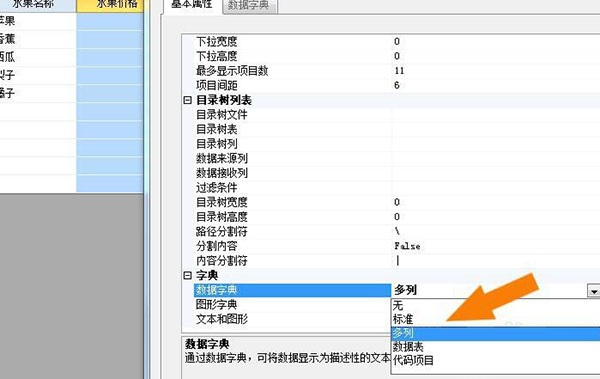Screen dimensions: 600x379
Task: Select the 图形字典 property row
Action: point(292,305)
